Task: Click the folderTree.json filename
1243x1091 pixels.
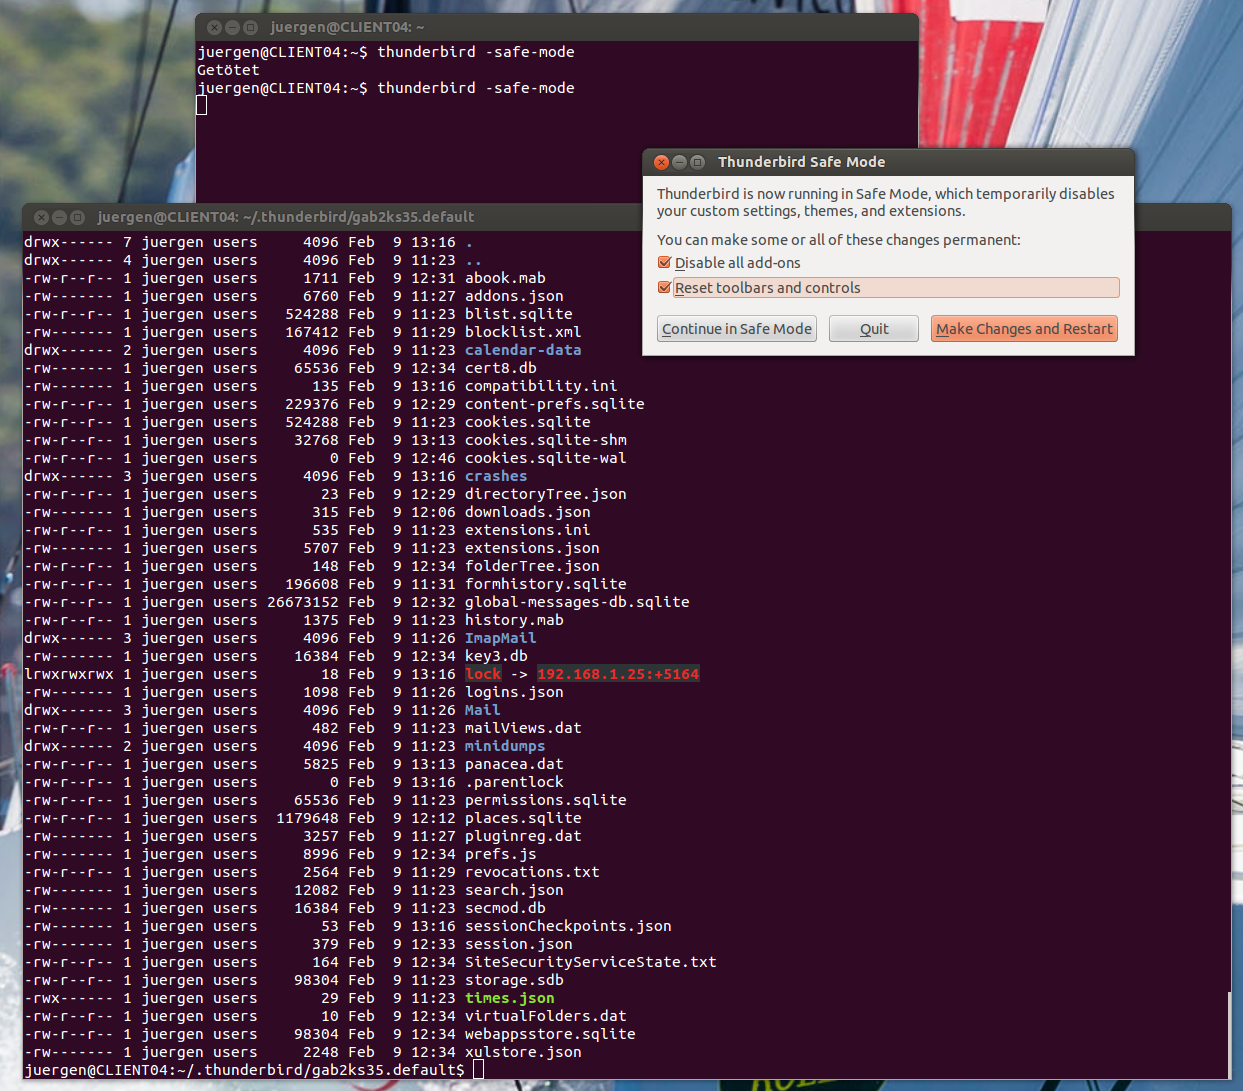Action: (532, 566)
